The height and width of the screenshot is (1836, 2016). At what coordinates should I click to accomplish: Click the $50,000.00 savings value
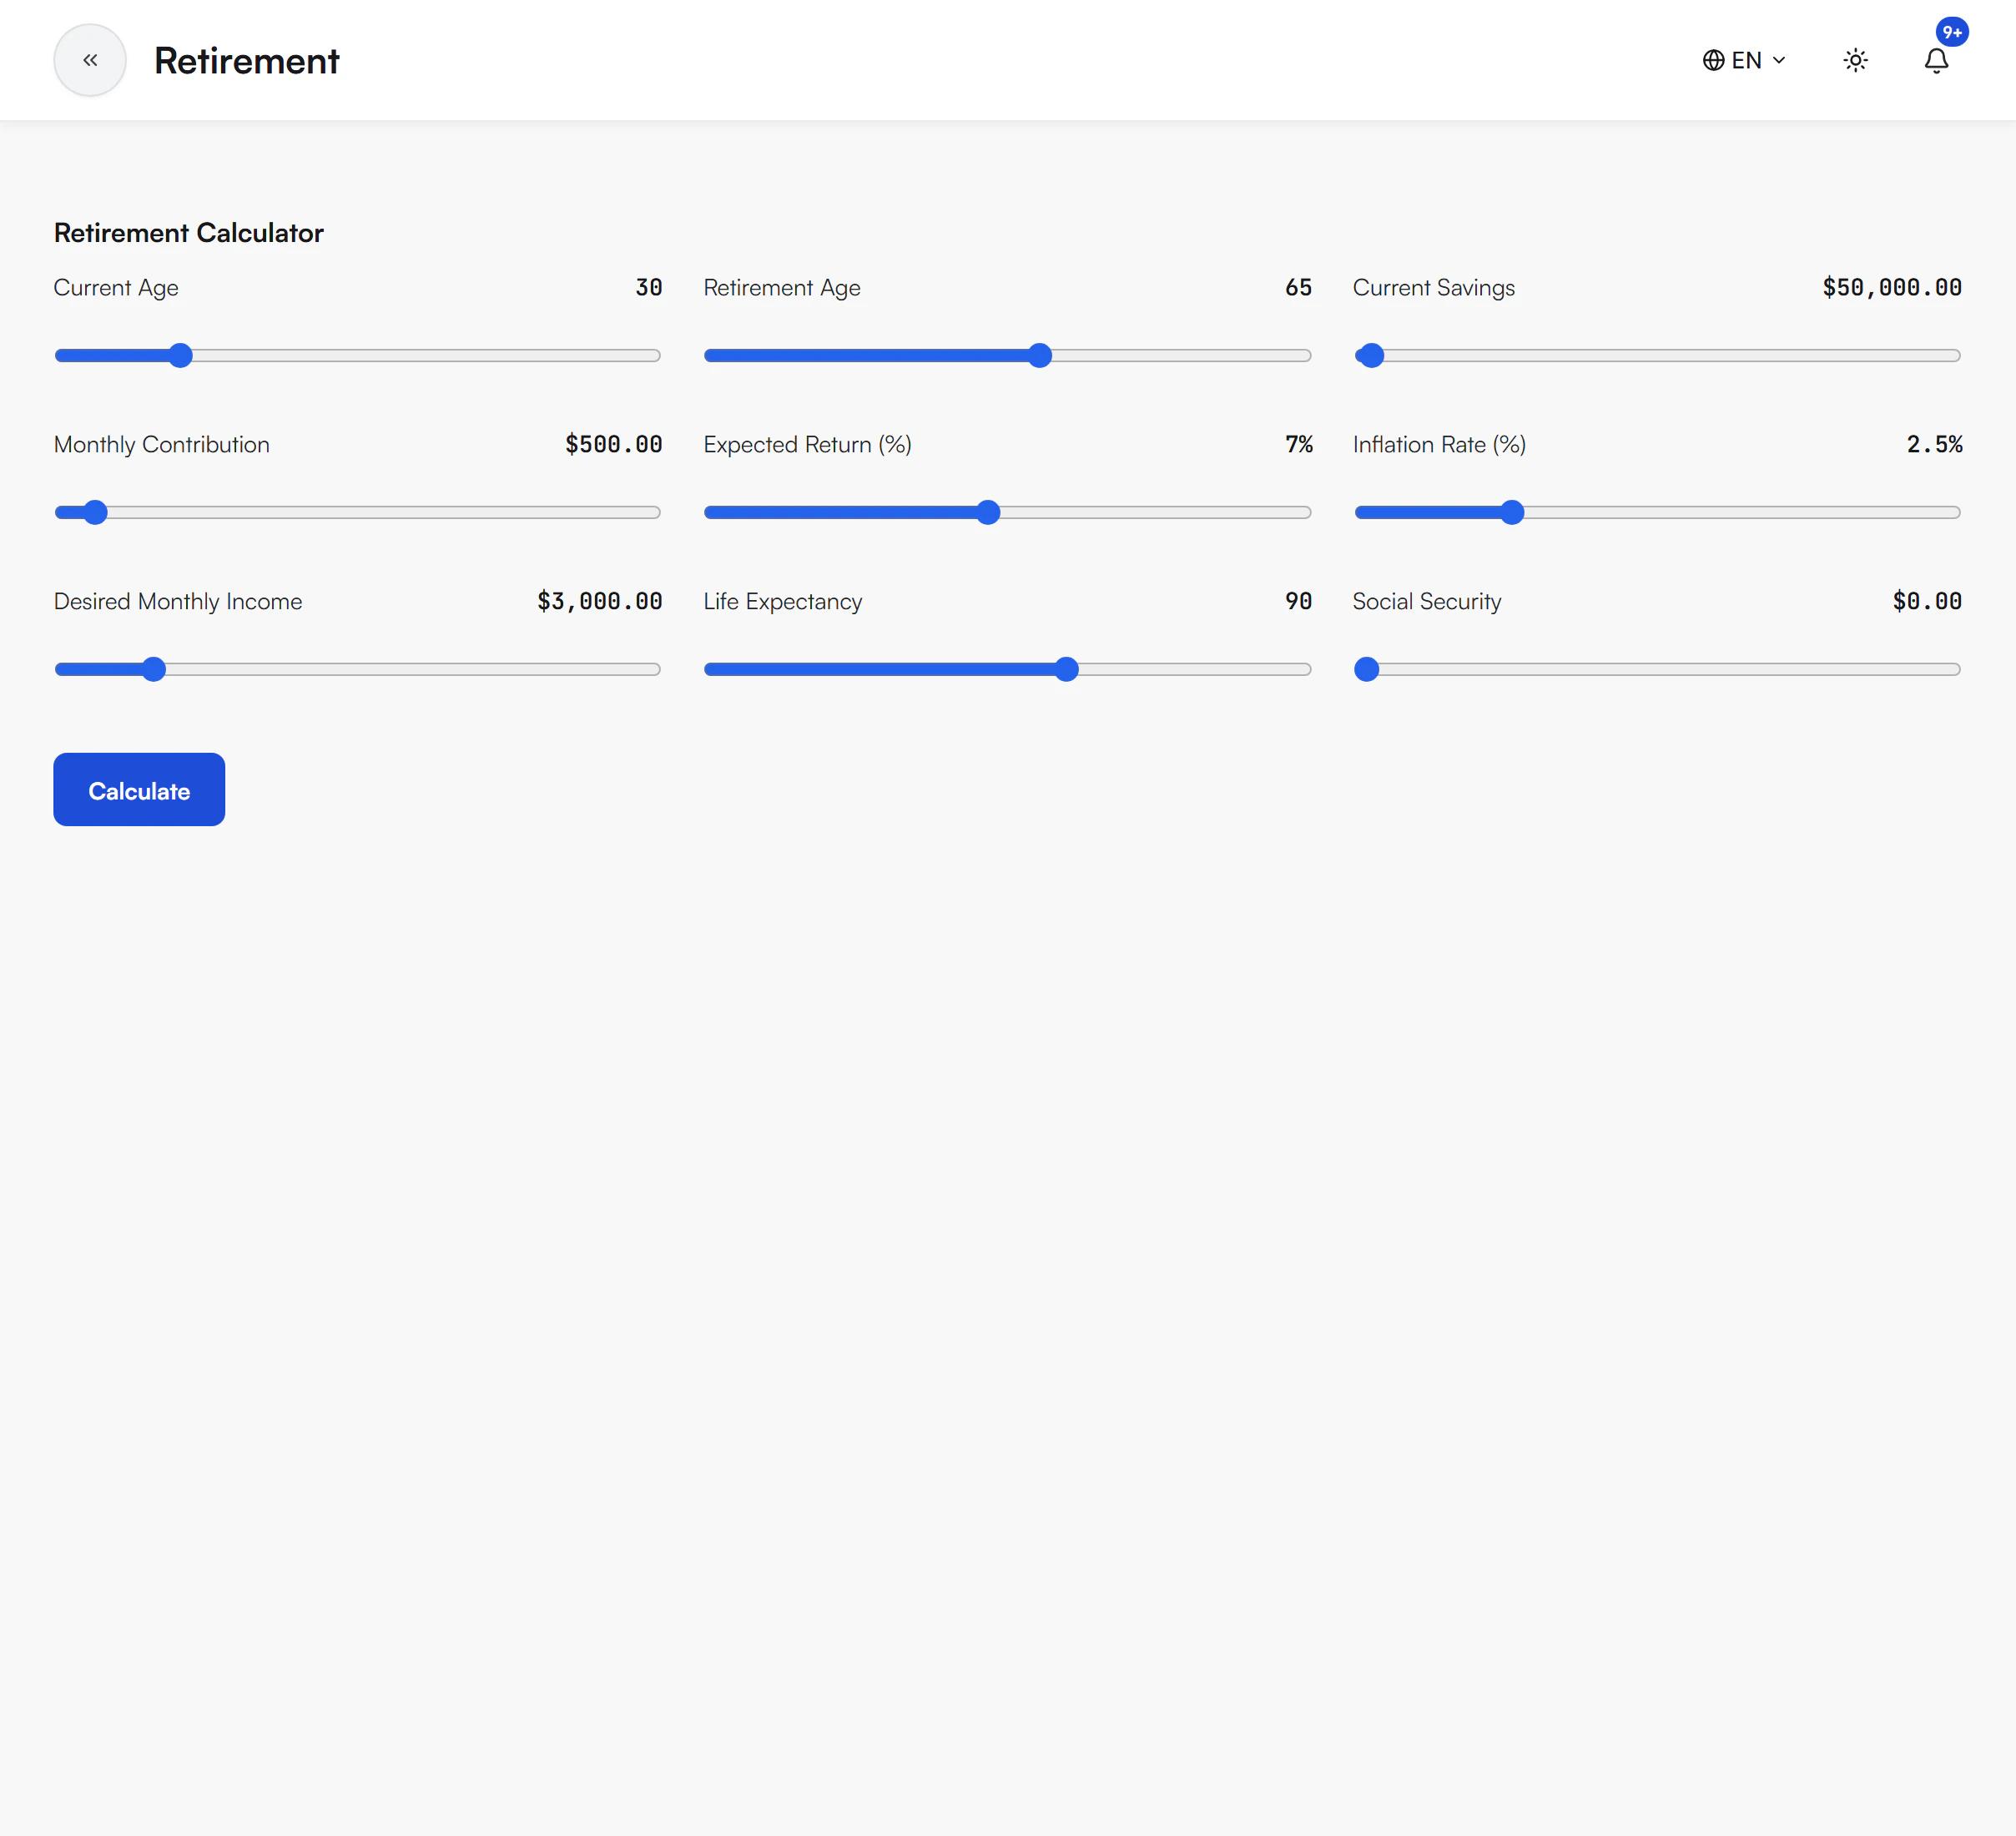coord(1892,288)
